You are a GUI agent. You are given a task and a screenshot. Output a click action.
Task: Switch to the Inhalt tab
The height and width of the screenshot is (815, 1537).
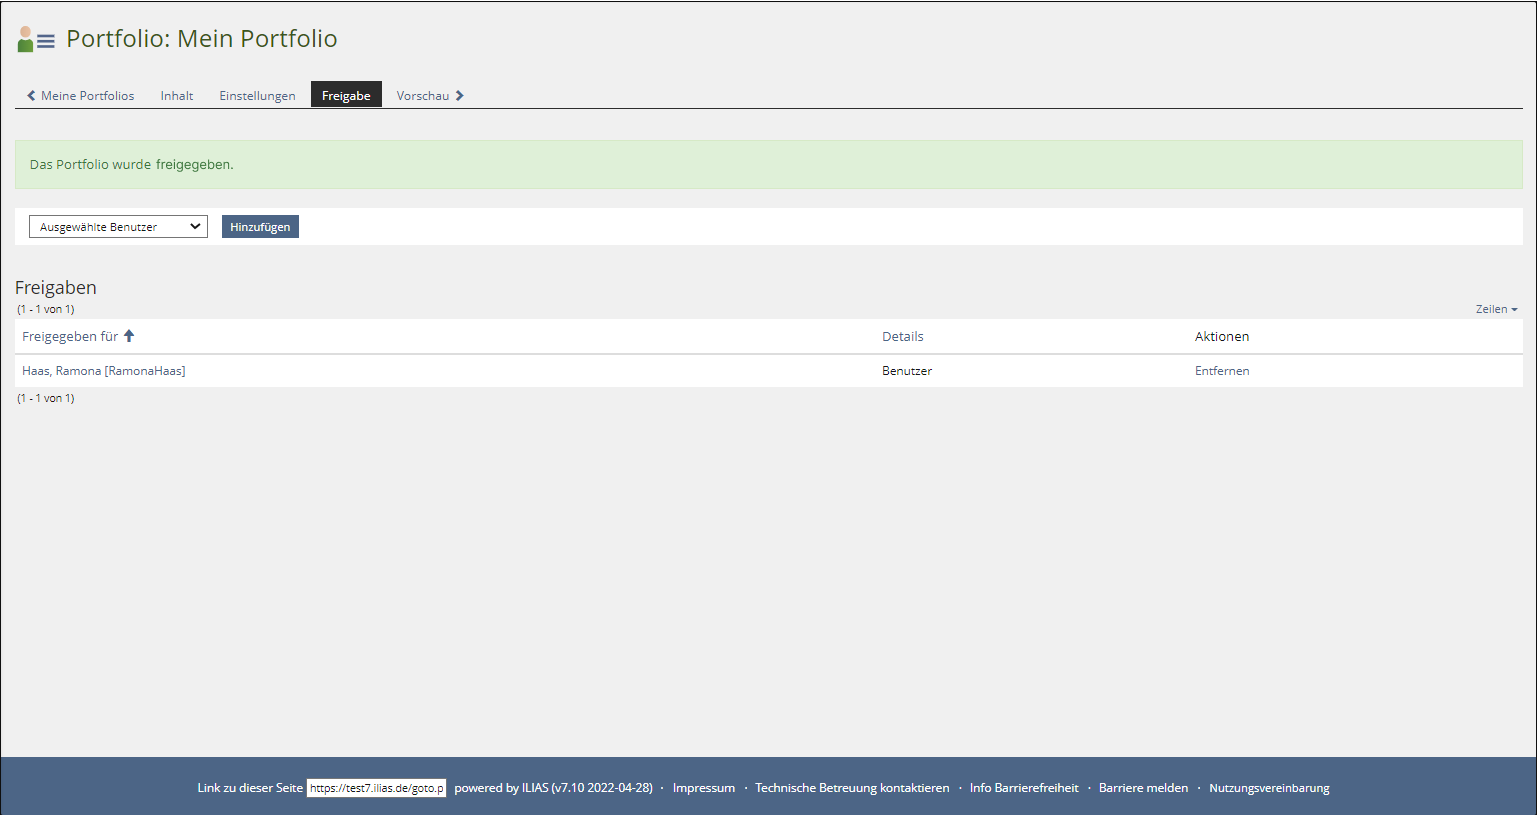(177, 96)
